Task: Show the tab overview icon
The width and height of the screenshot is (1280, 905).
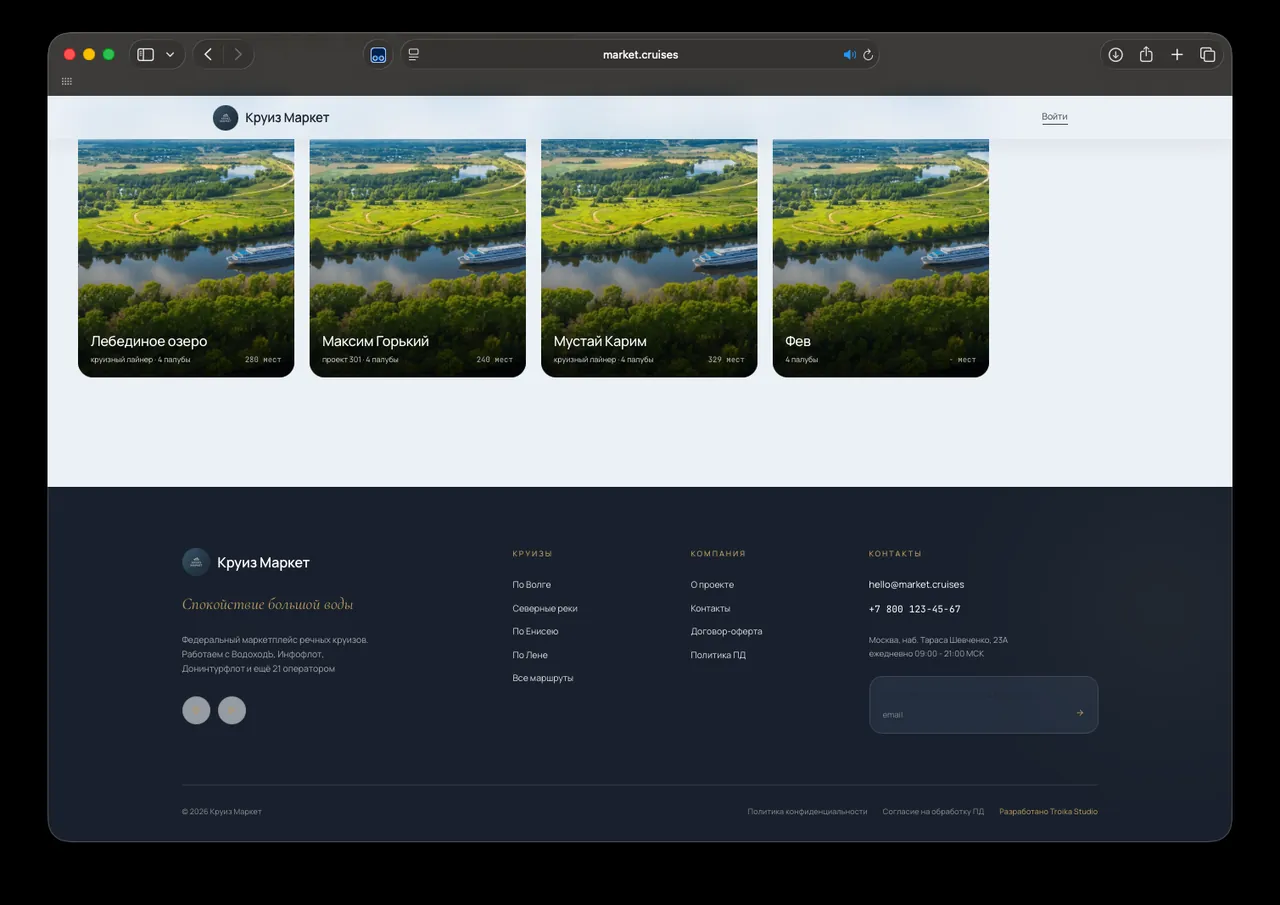Action: (1208, 54)
